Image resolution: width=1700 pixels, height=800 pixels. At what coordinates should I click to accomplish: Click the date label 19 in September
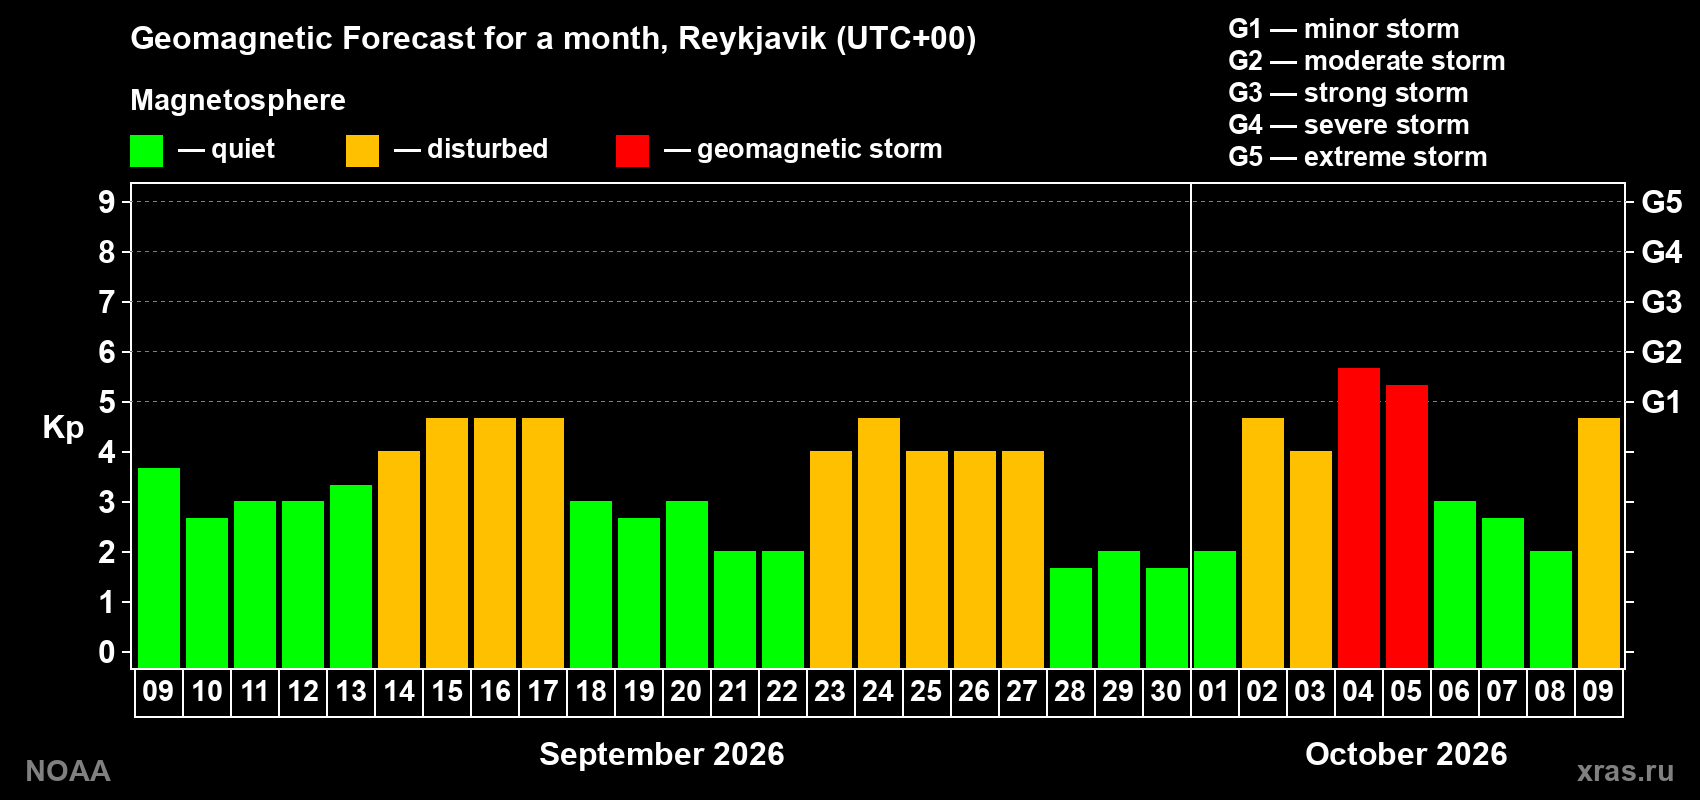click(x=638, y=692)
